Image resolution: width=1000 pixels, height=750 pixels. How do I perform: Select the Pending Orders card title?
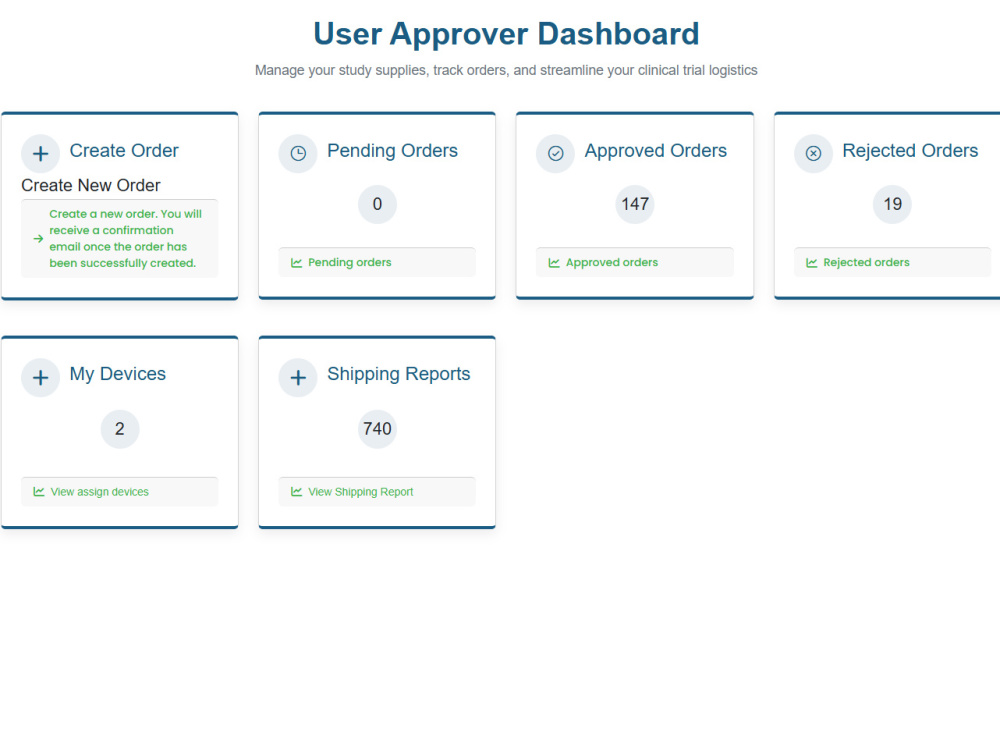tap(392, 151)
